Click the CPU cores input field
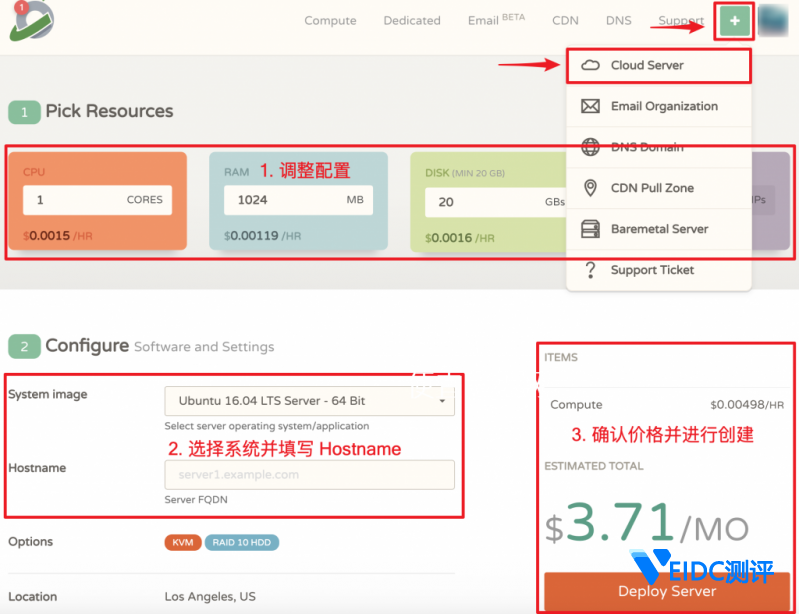The height and width of the screenshot is (614, 799). click(97, 200)
